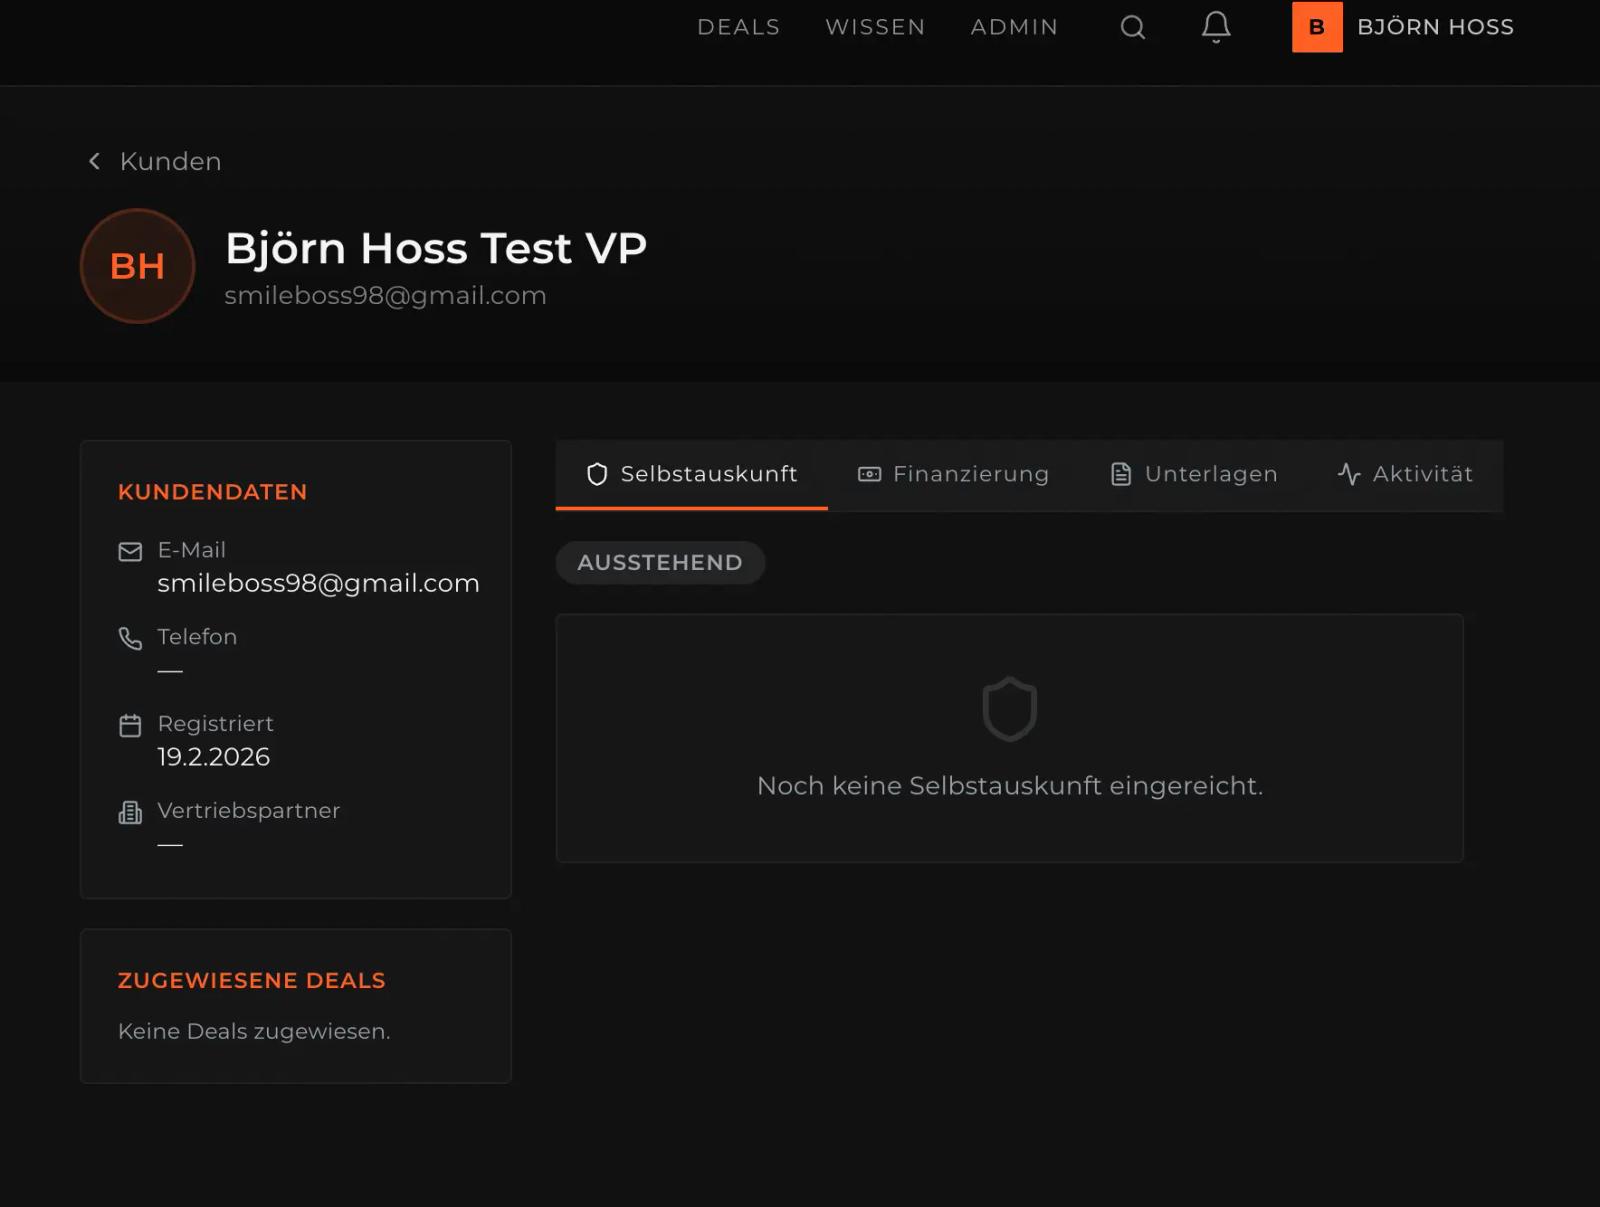Switch to the Finanzierung tab
Image resolution: width=1600 pixels, height=1207 pixels.
point(954,474)
